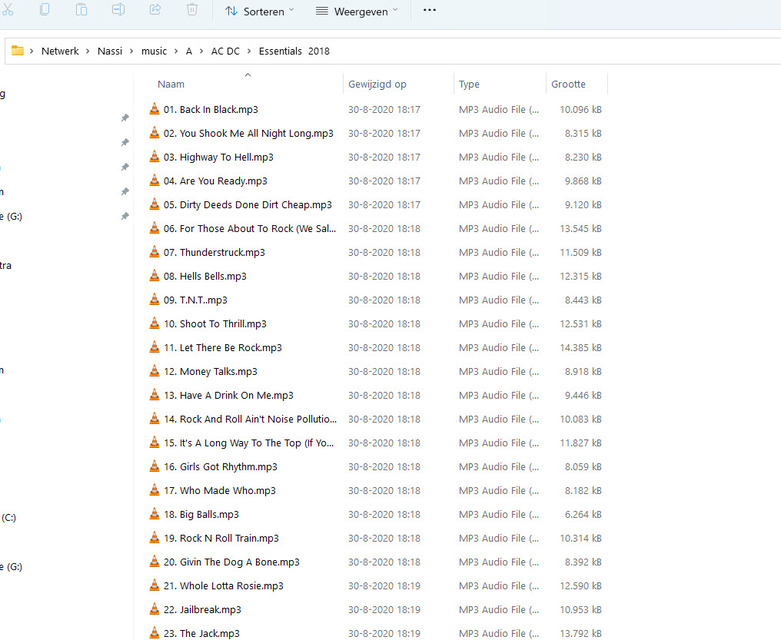Click size value 10.096 kB
The image size is (781, 640).
(x=580, y=110)
